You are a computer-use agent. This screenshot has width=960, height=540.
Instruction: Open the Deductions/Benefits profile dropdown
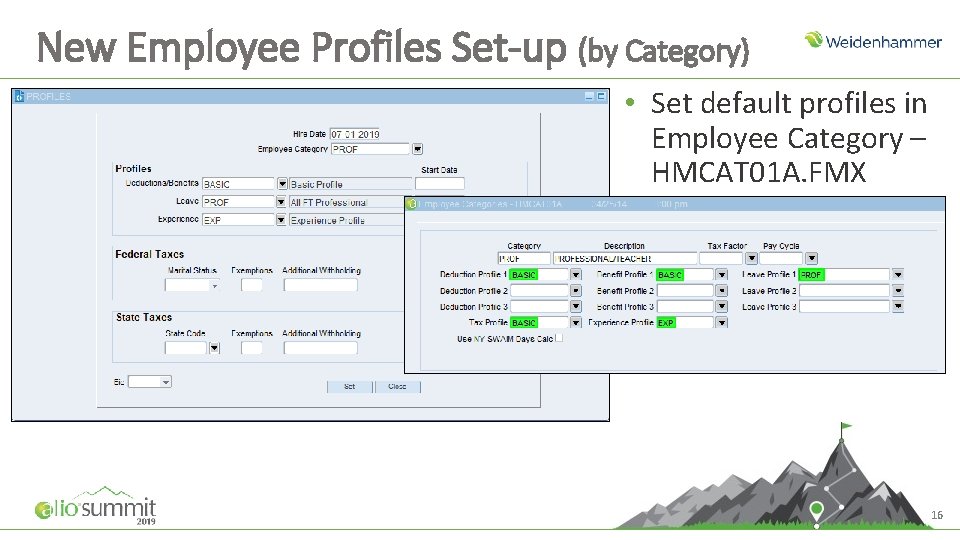[282, 184]
